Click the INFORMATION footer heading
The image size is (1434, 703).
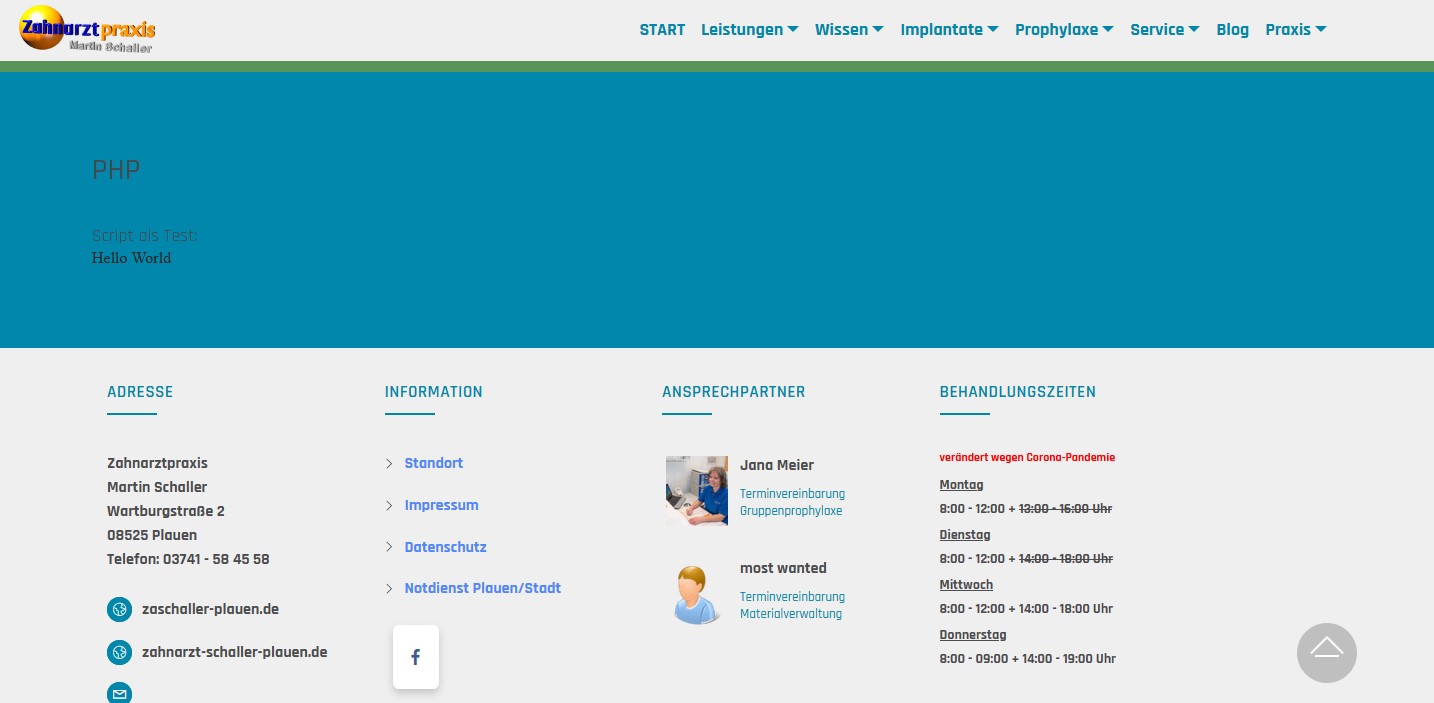click(x=433, y=392)
